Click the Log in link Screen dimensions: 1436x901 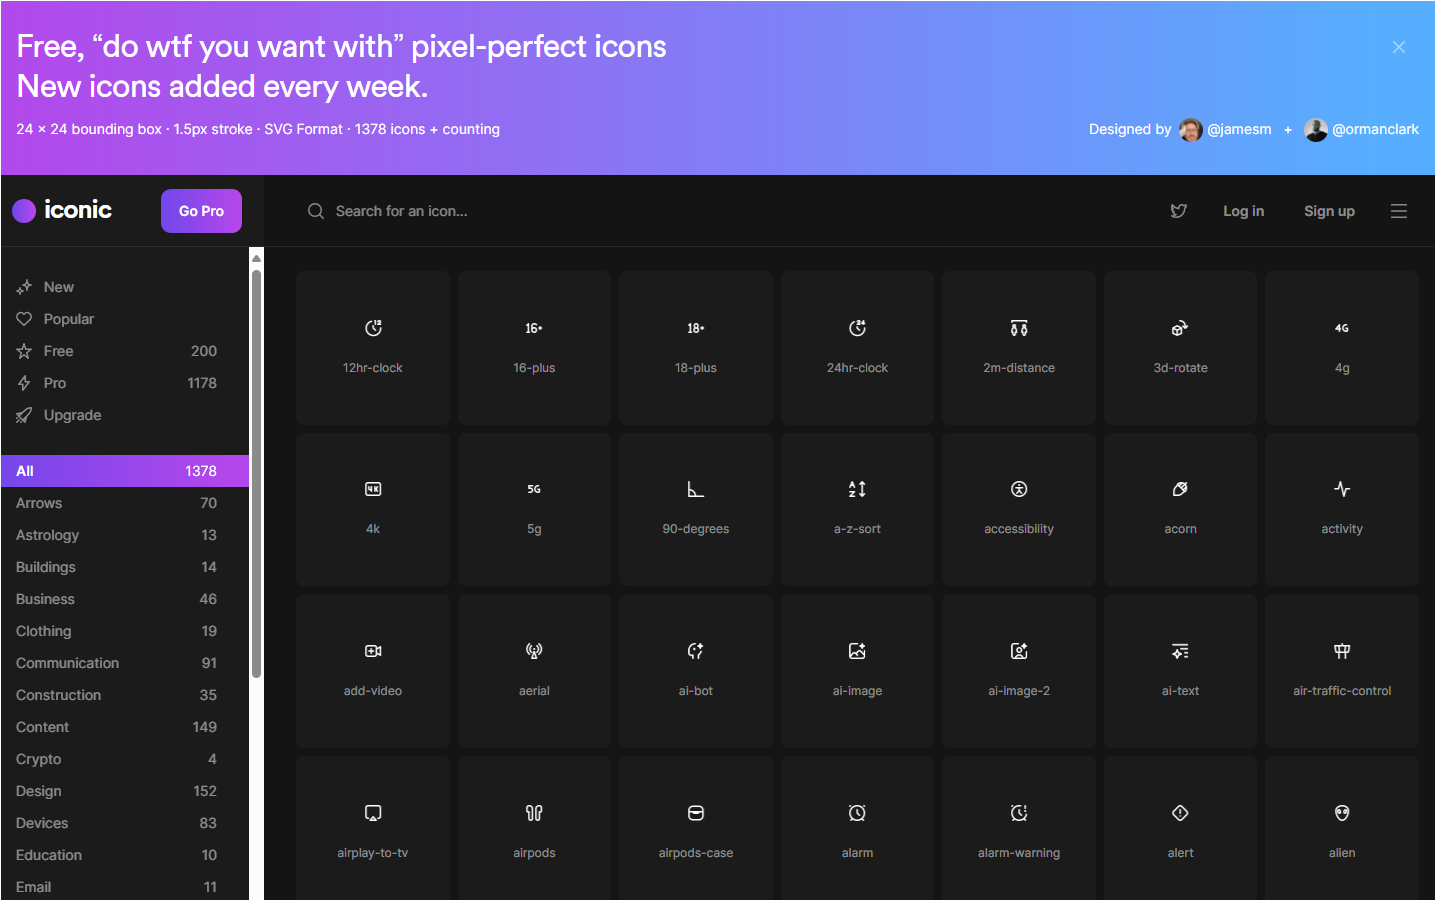coord(1243,211)
